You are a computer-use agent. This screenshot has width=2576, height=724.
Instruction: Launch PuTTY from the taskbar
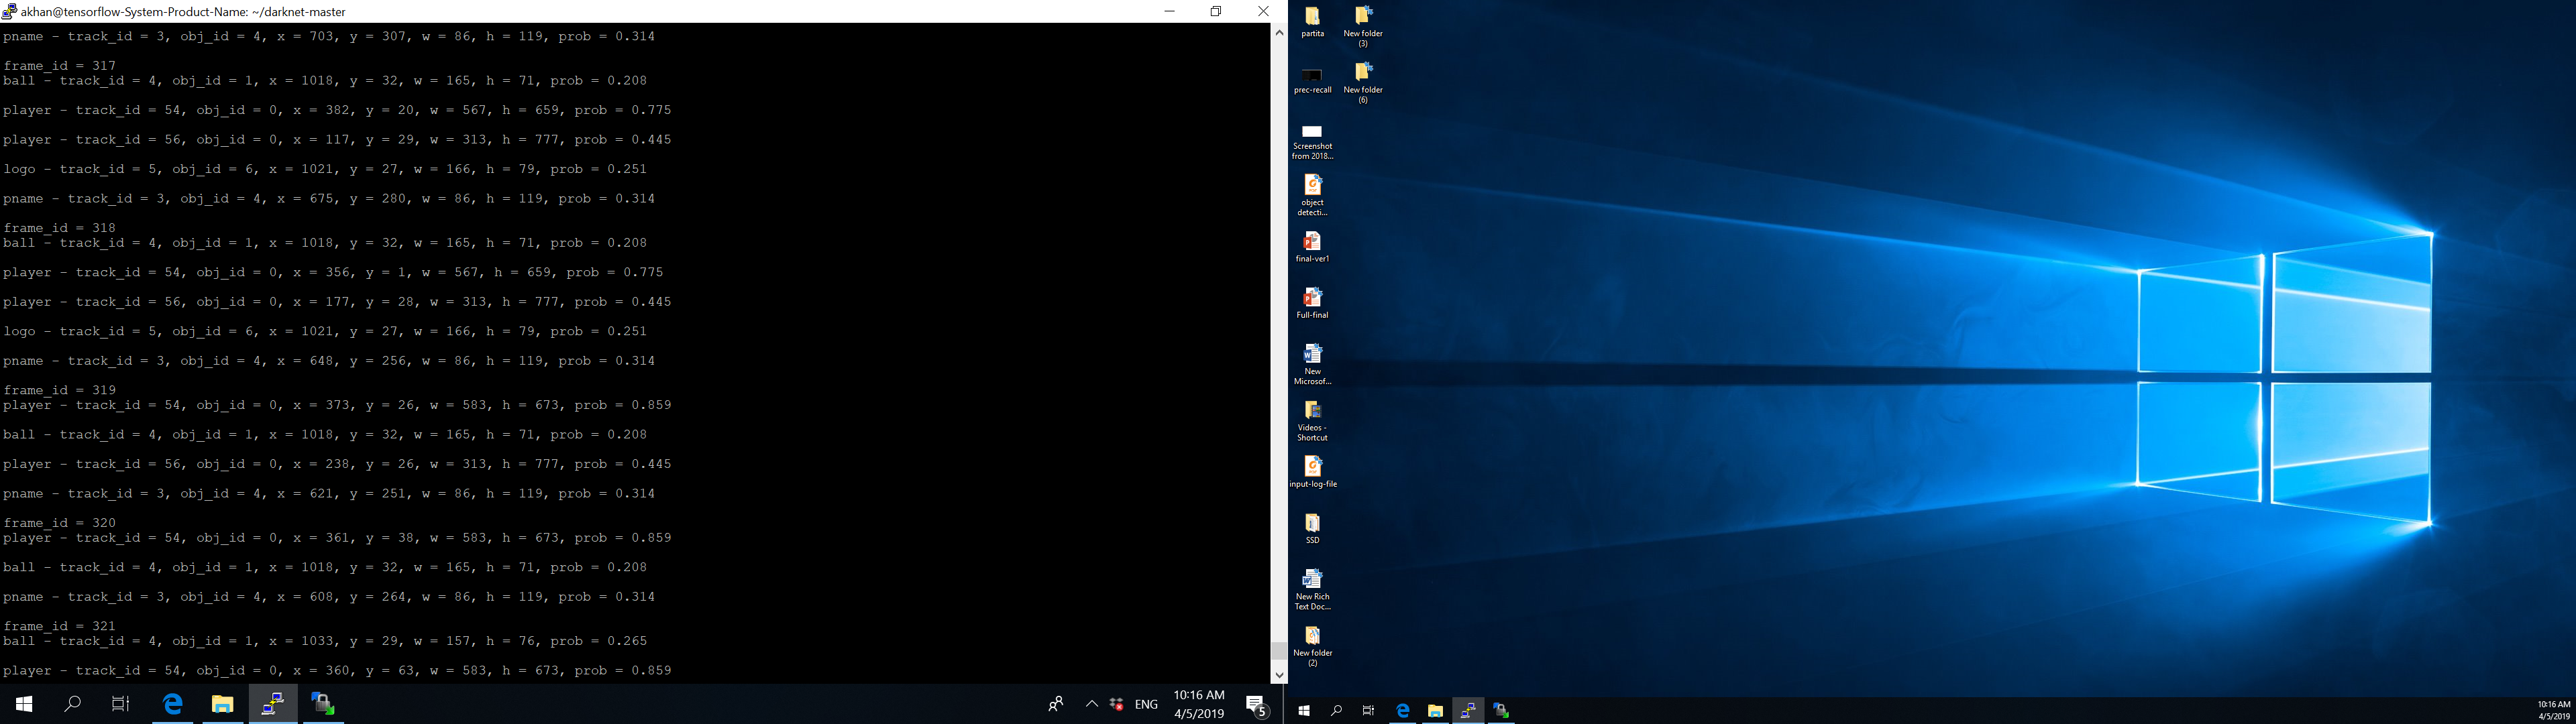(272, 703)
